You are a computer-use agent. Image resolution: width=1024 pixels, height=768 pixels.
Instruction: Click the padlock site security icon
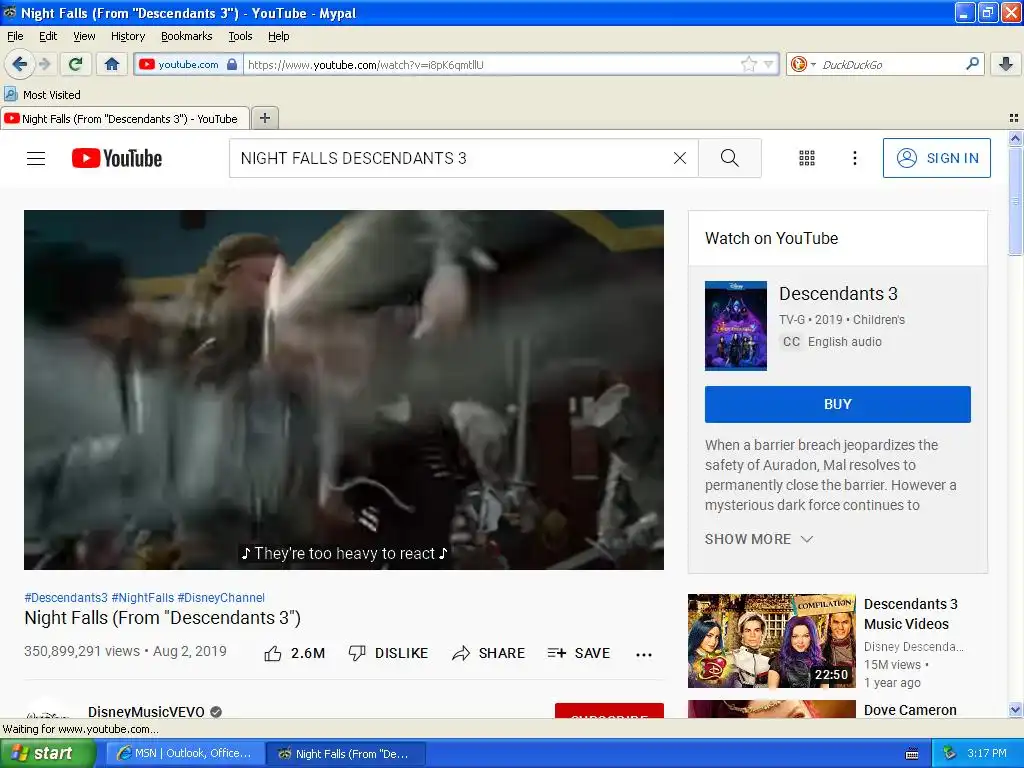232,64
